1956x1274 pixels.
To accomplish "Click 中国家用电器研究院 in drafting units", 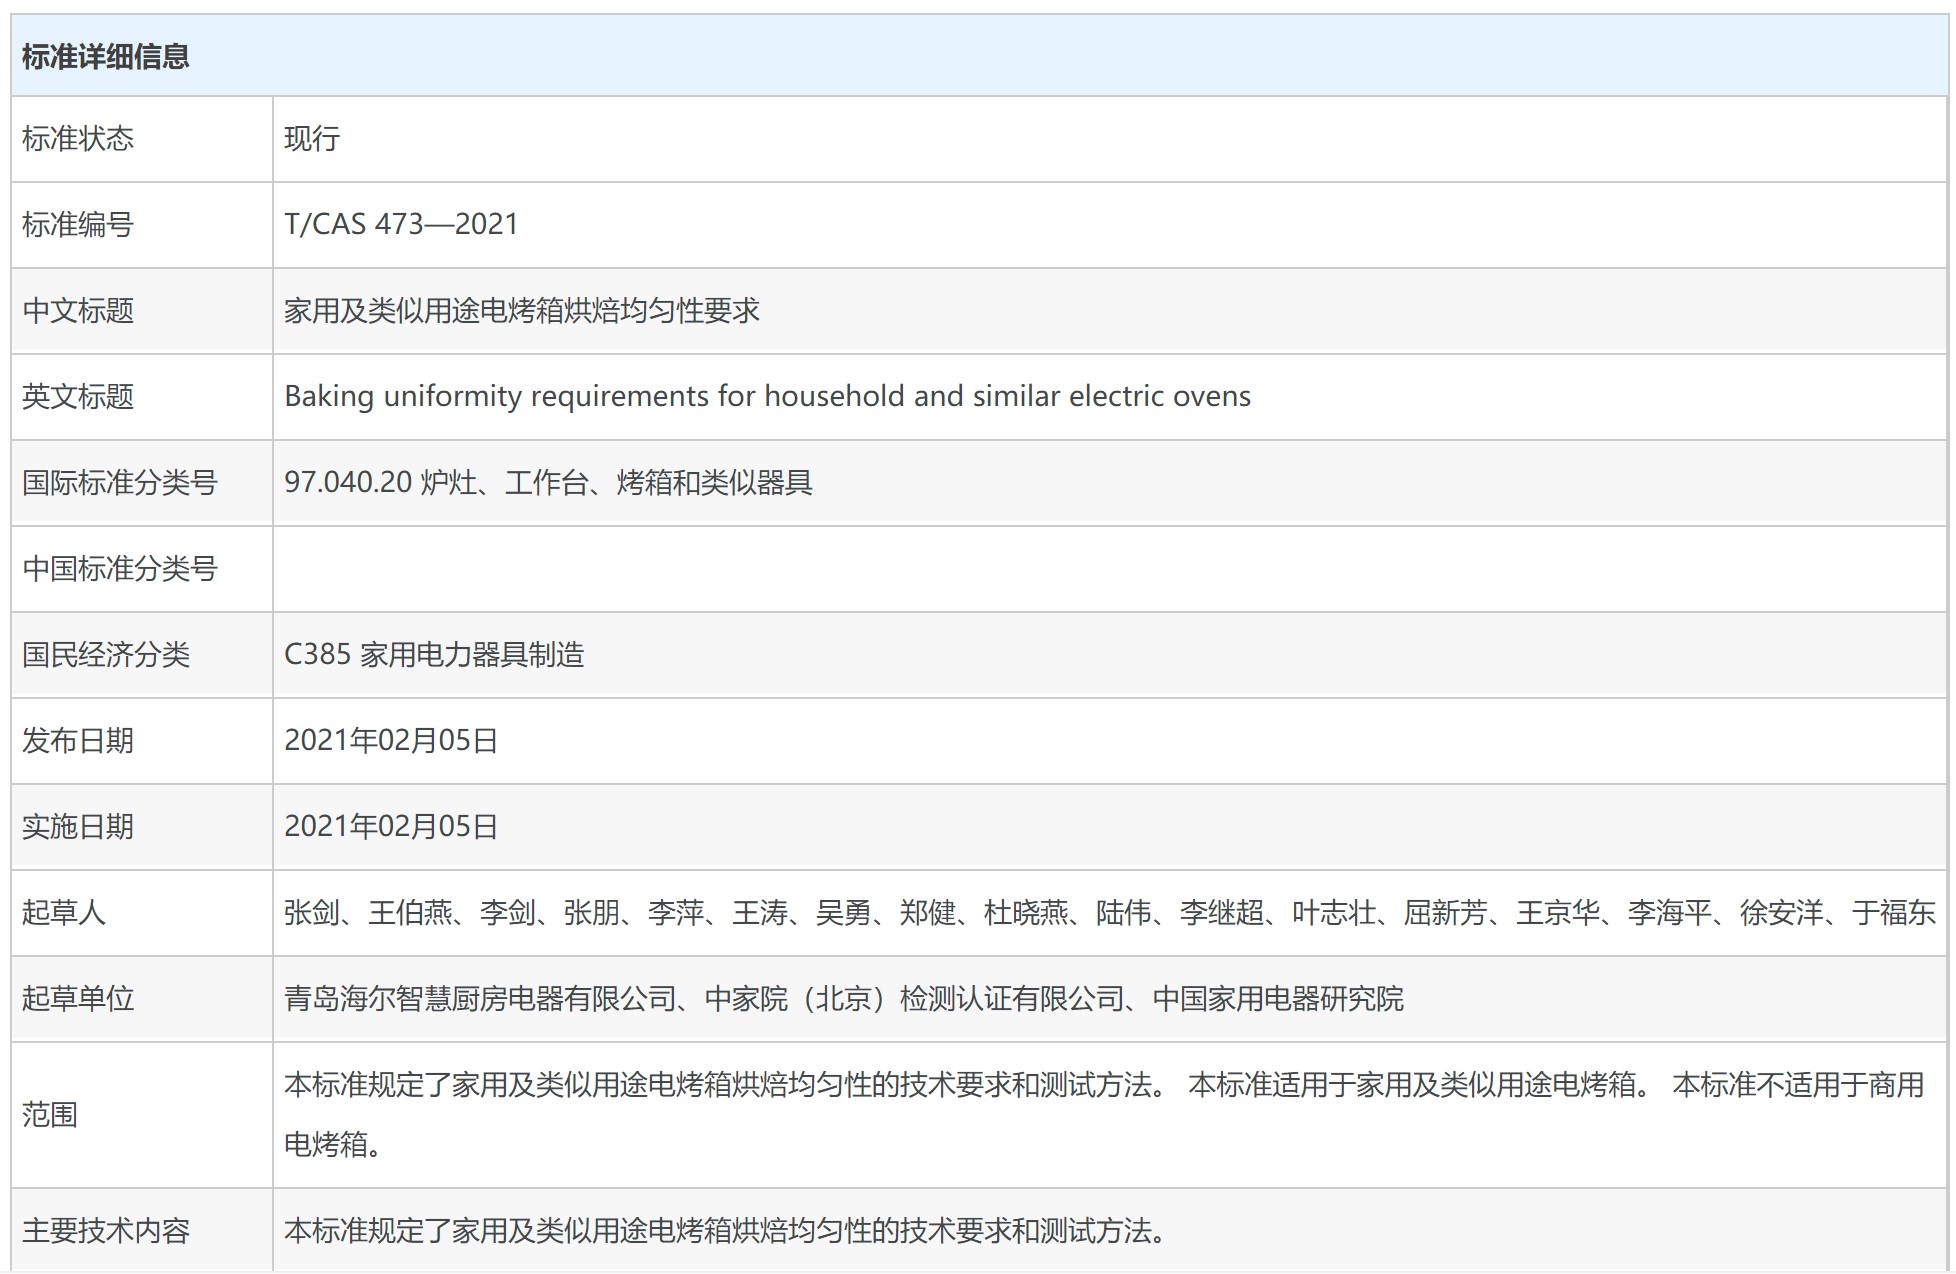I will point(1278,999).
